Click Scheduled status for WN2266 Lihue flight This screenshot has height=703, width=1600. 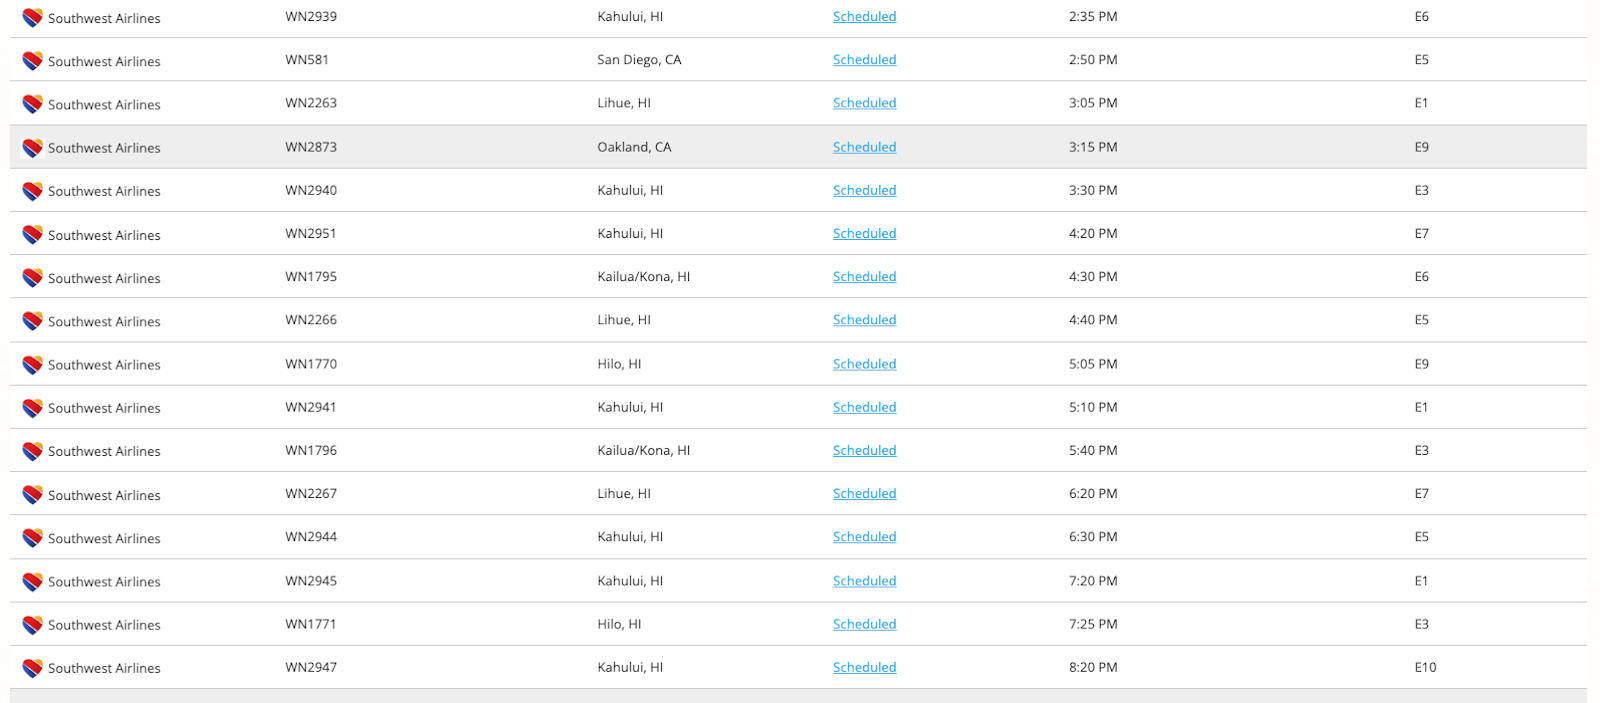coord(864,320)
